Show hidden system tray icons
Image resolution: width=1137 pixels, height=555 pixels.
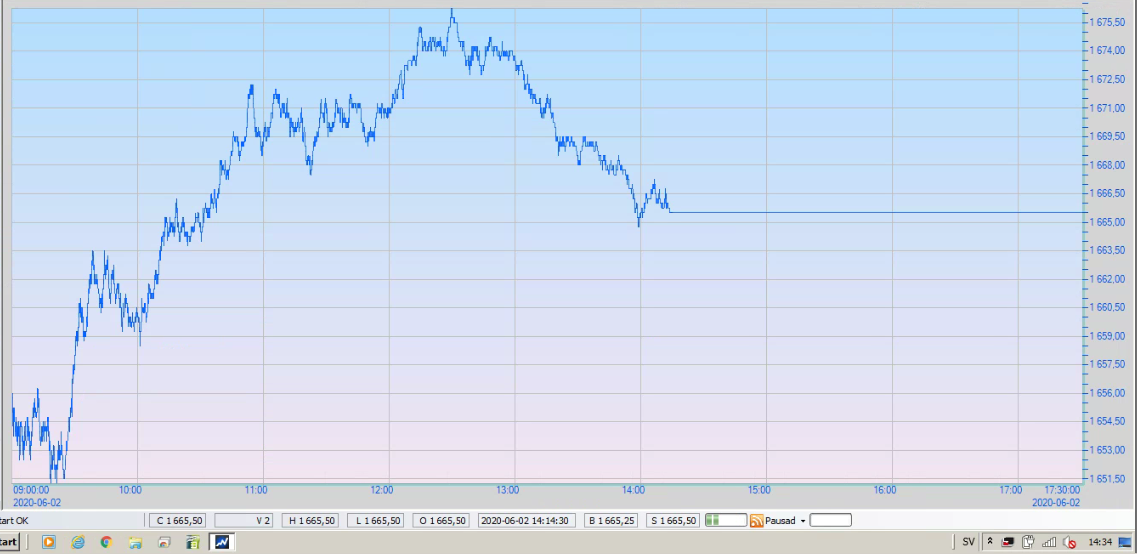(x=990, y=542)
